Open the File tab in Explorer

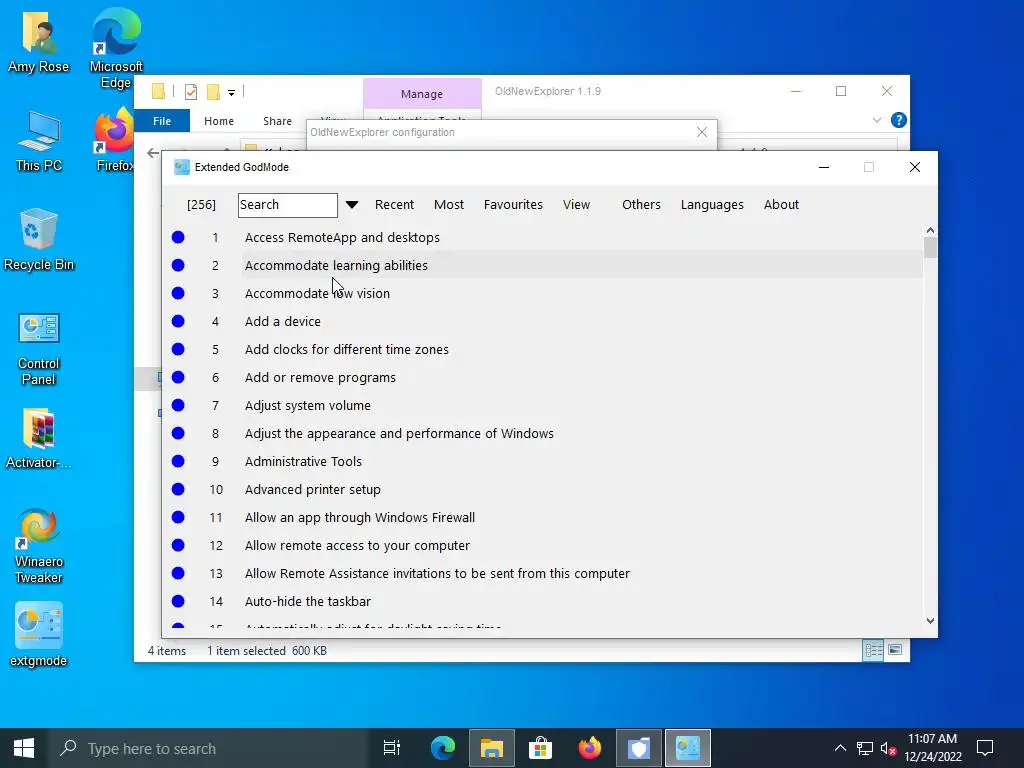coord(162,121)
